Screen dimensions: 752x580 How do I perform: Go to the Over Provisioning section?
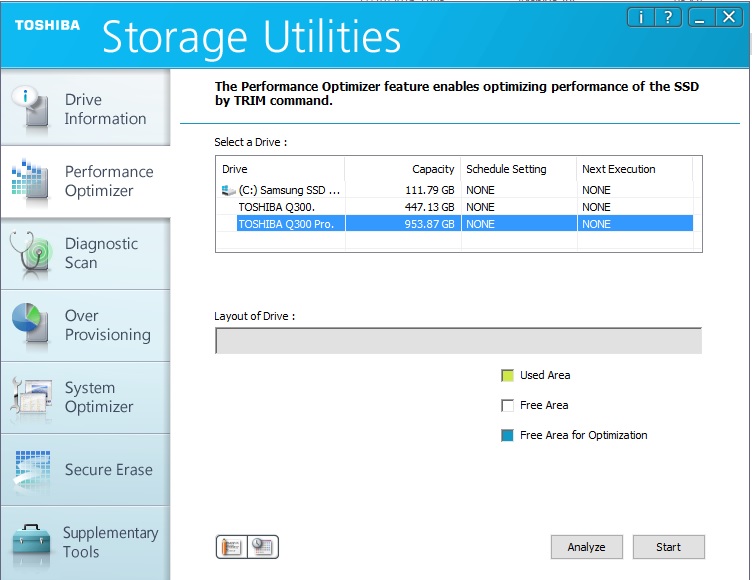(x=85, y=325)
